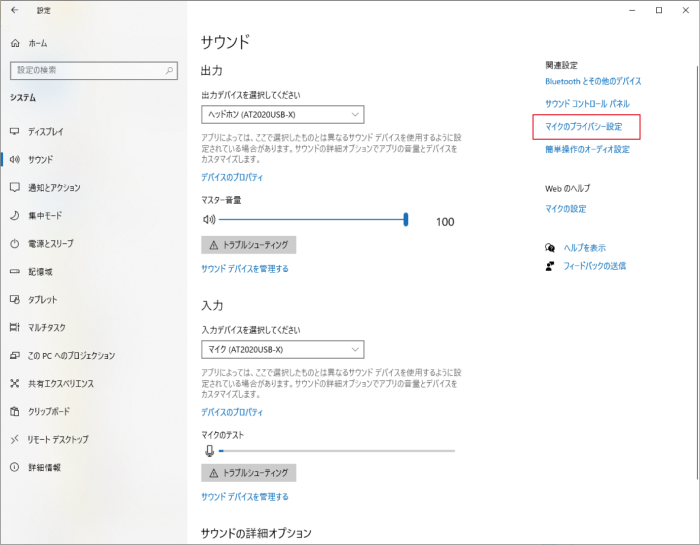Click input トラブルシューティング button under マイクのテスト
The width and height of the screenshot is (700, 545).
coord(249,473)
